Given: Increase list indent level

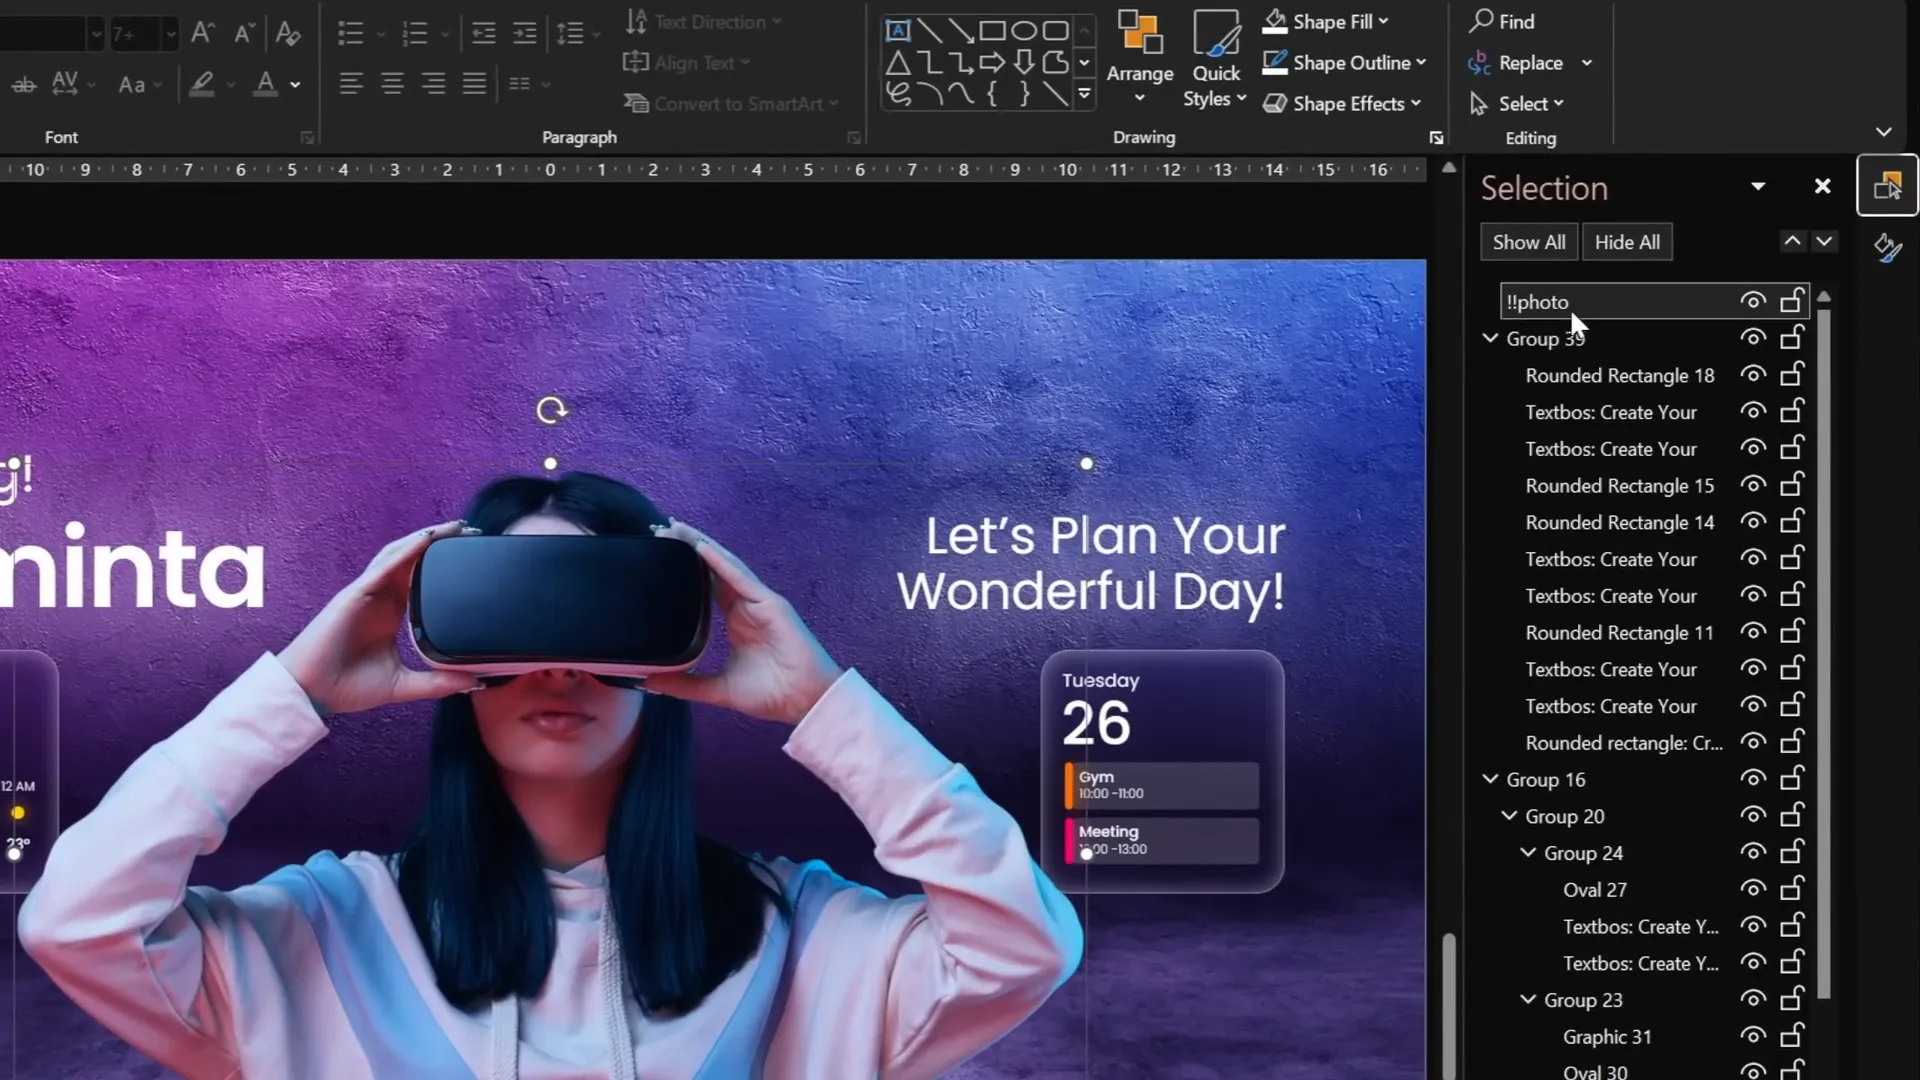Looking at the screenshot, I should [525, 33].
